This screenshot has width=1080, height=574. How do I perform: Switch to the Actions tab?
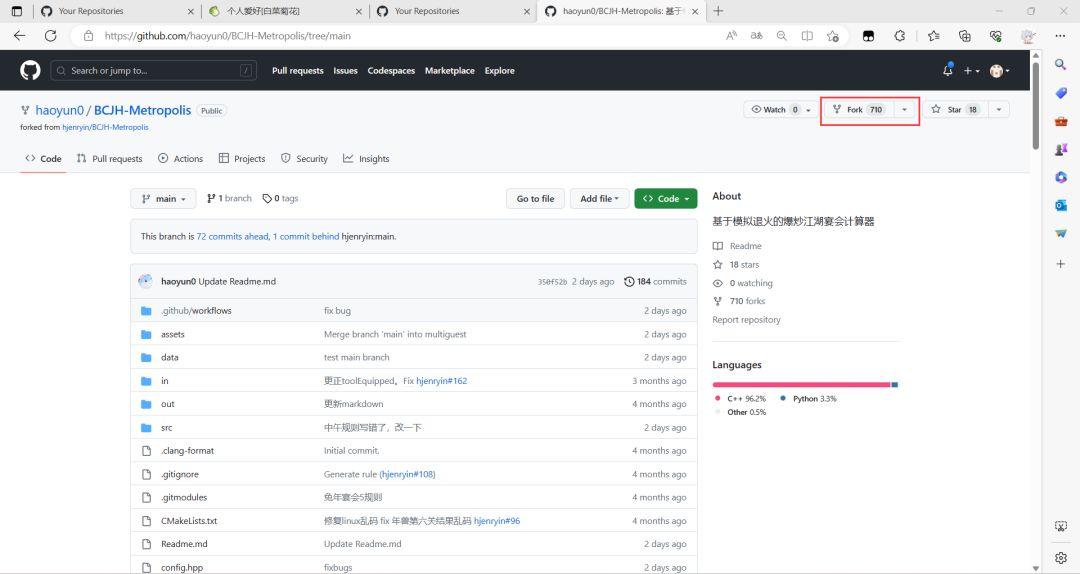(x=180, y=158)
